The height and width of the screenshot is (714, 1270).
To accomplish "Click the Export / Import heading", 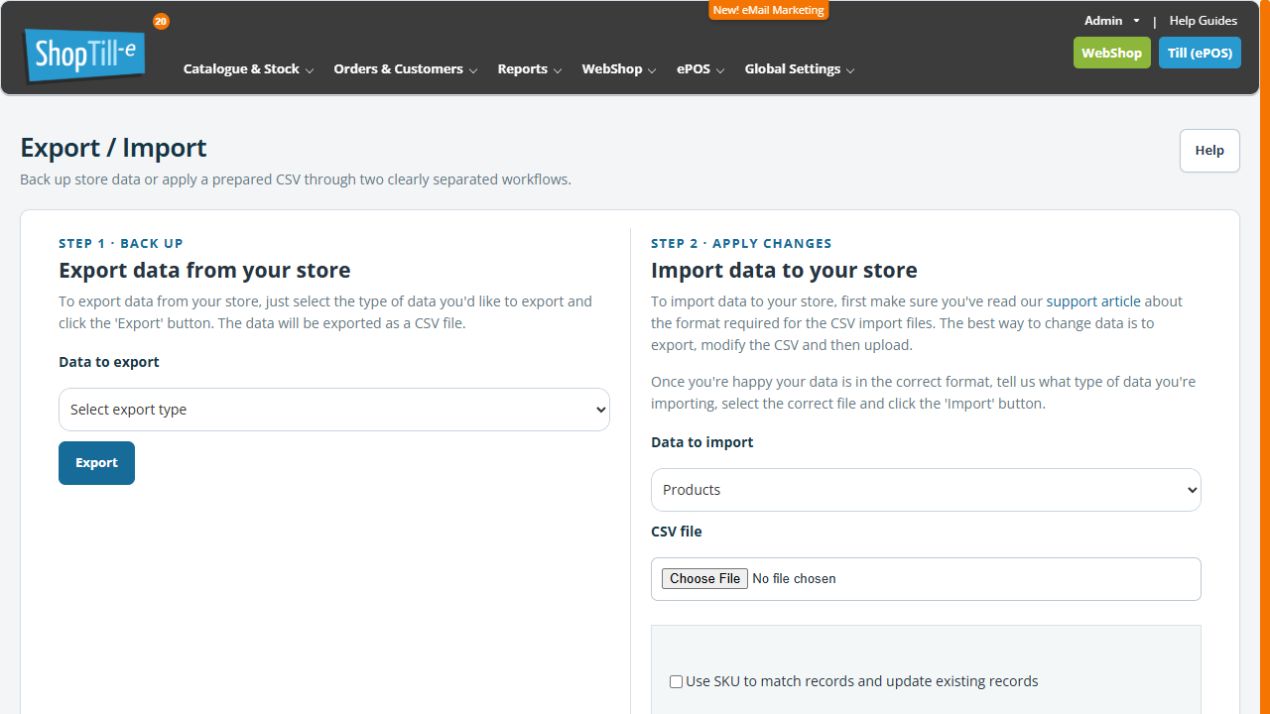I will point(113,148).
